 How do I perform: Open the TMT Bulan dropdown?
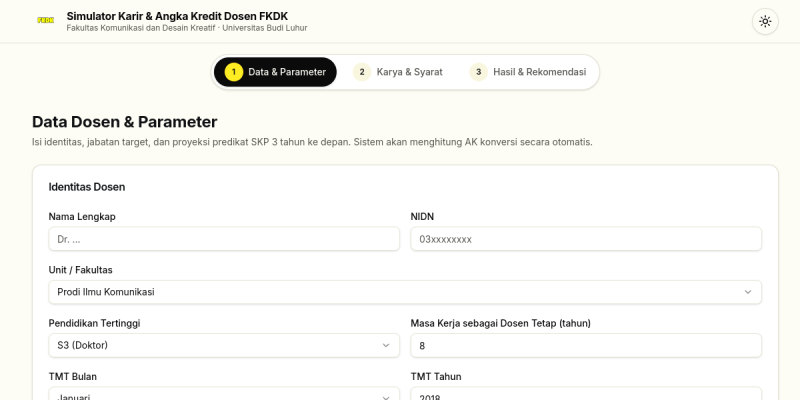[224, 394]
